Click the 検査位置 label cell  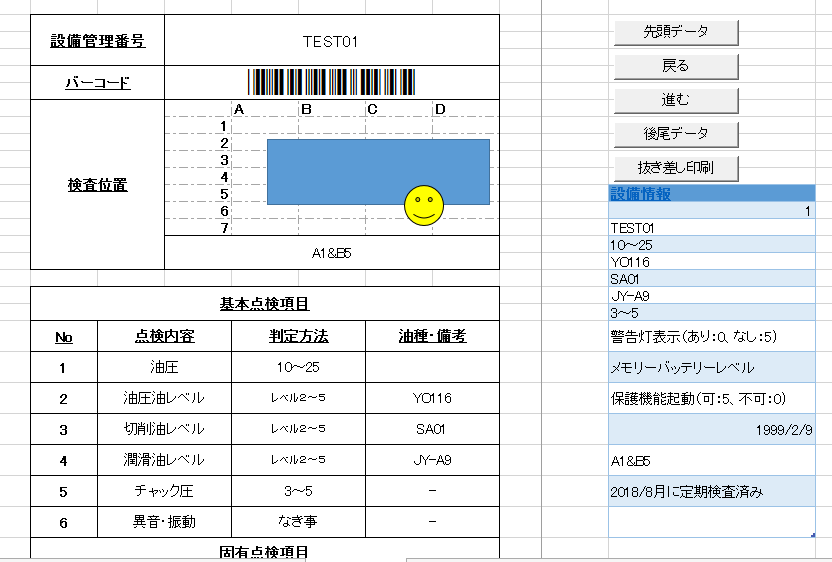[x=97, y=185]
